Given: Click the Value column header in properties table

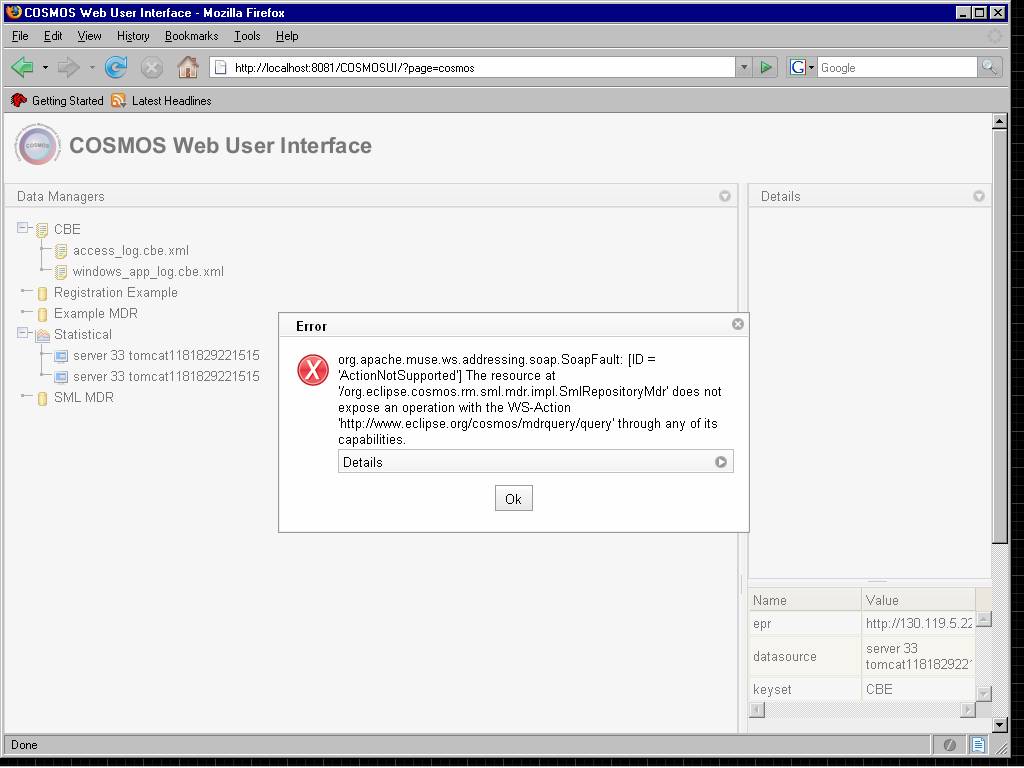Looking at the screenshot, I should coord(918,600).
